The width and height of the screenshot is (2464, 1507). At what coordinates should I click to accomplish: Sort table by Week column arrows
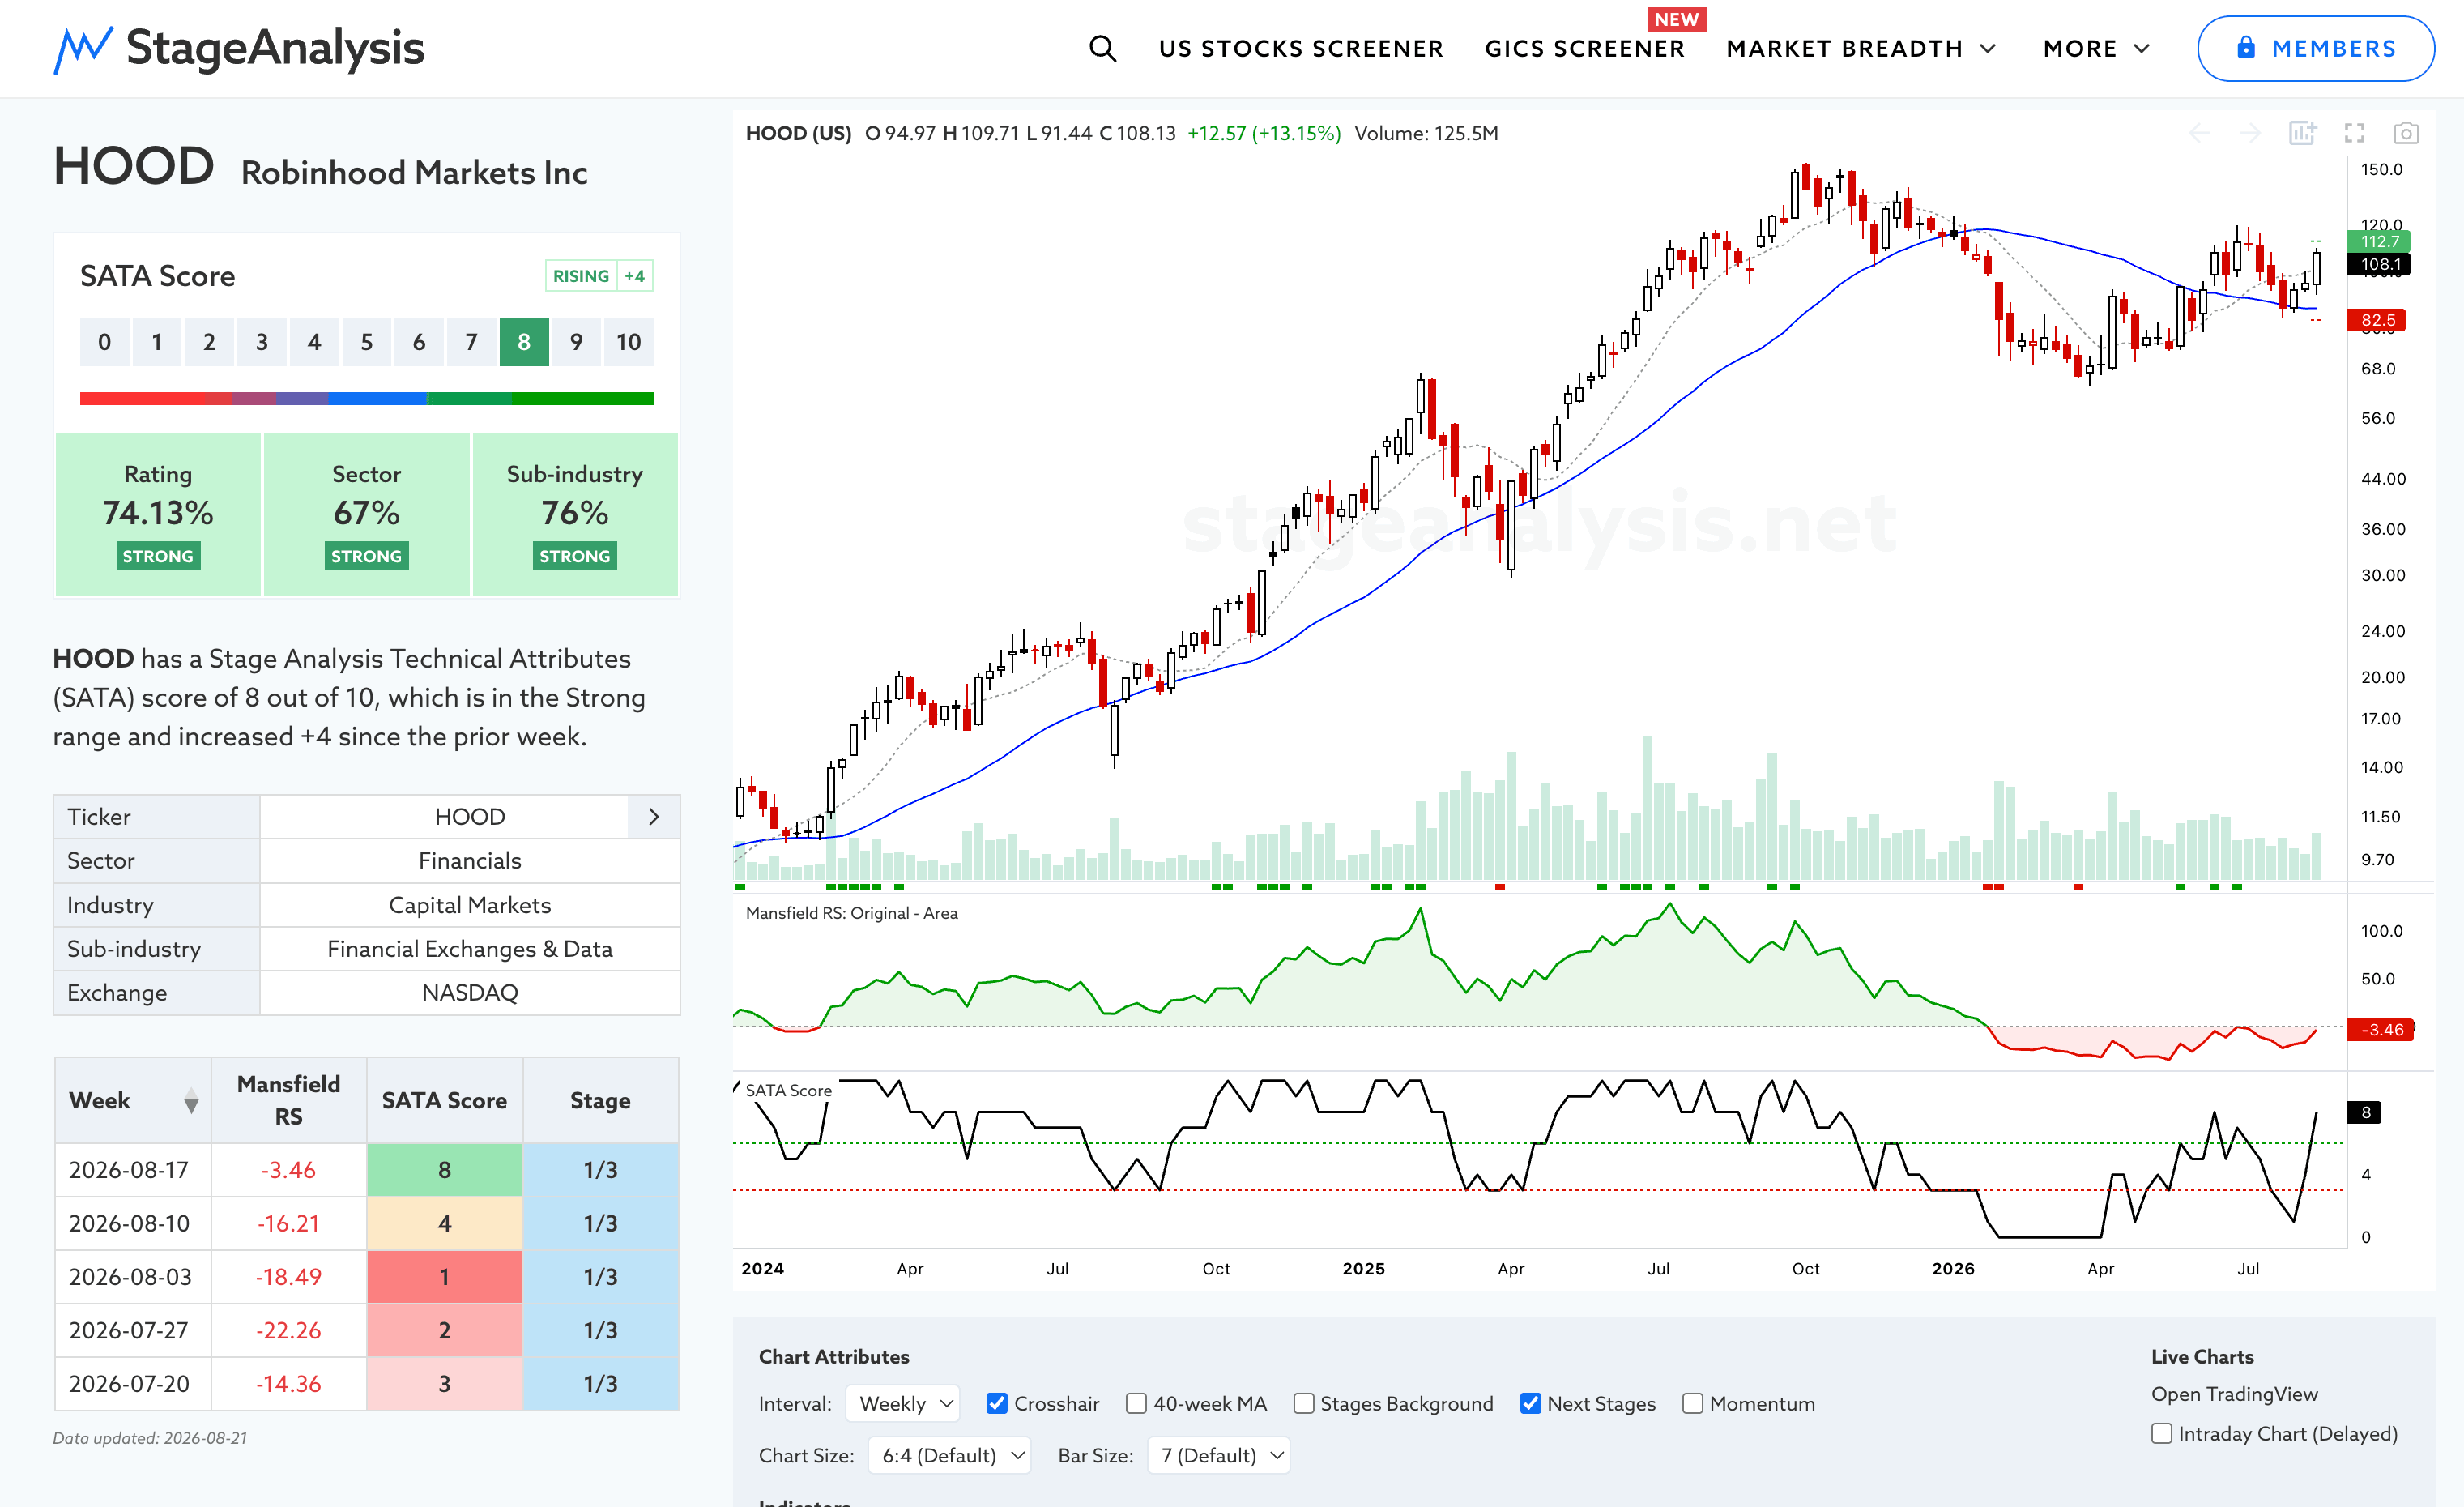[x=191, y=1101]
